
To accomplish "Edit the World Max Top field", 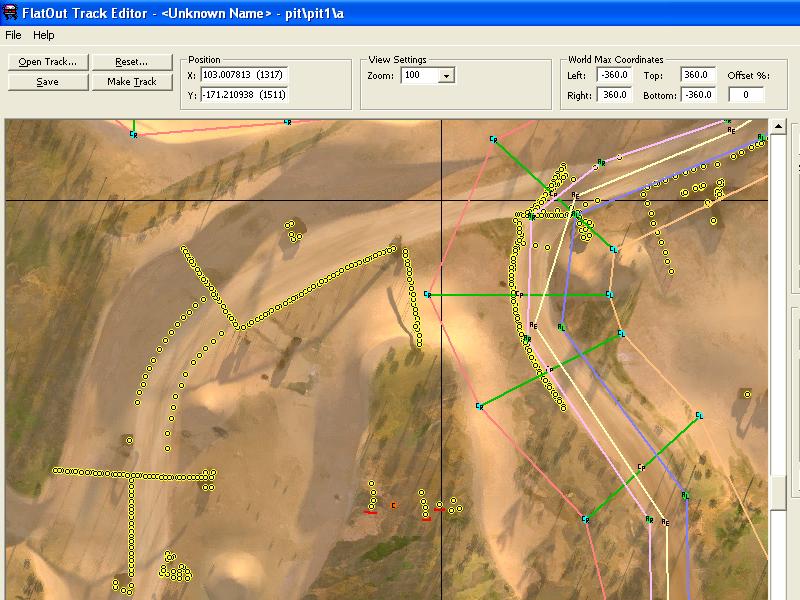I will (x=698, y=75).
